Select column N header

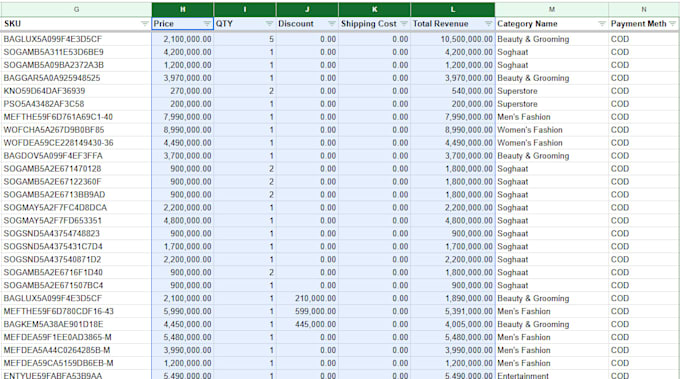point(644,9)
